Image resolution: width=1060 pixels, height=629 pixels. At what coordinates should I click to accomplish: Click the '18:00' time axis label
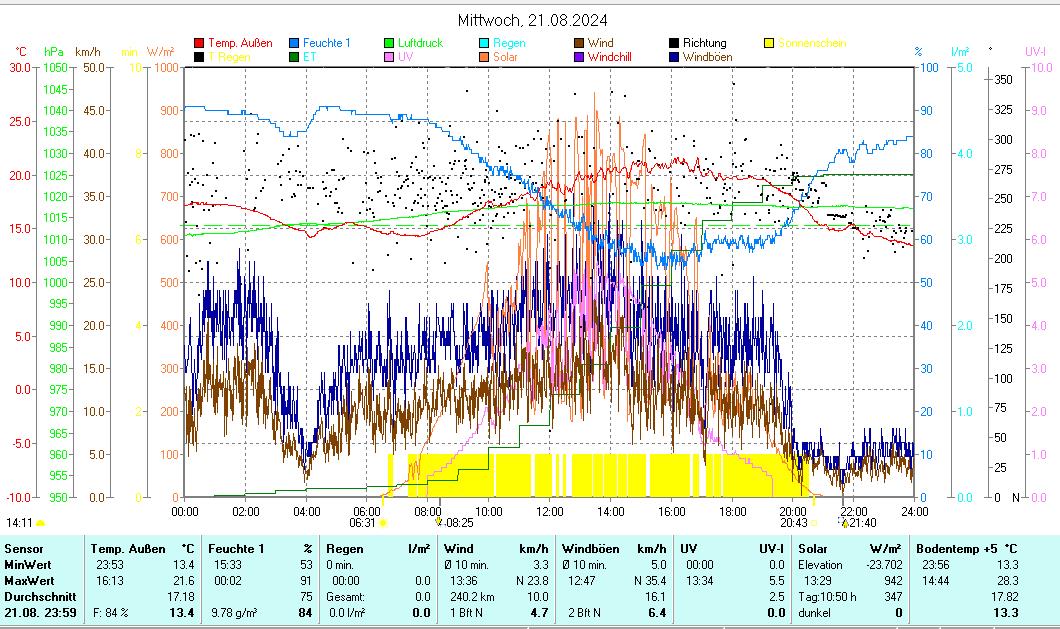pyautogui.click(x=732, y=512)
